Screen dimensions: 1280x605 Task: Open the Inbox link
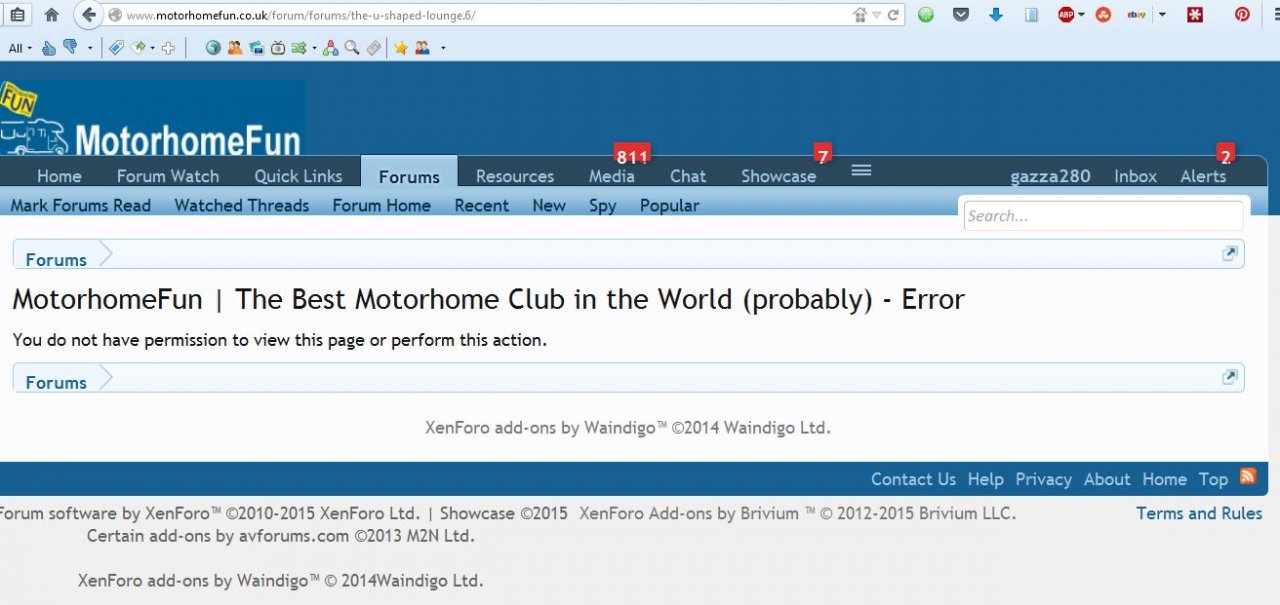coord(1136,176)
